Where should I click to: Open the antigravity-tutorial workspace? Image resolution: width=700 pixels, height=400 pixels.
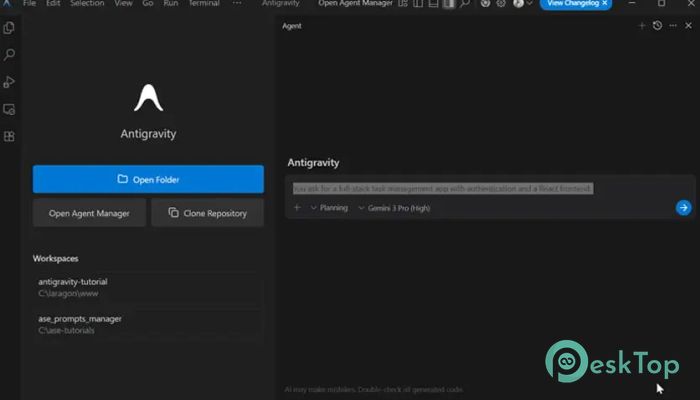coord(148,288)
